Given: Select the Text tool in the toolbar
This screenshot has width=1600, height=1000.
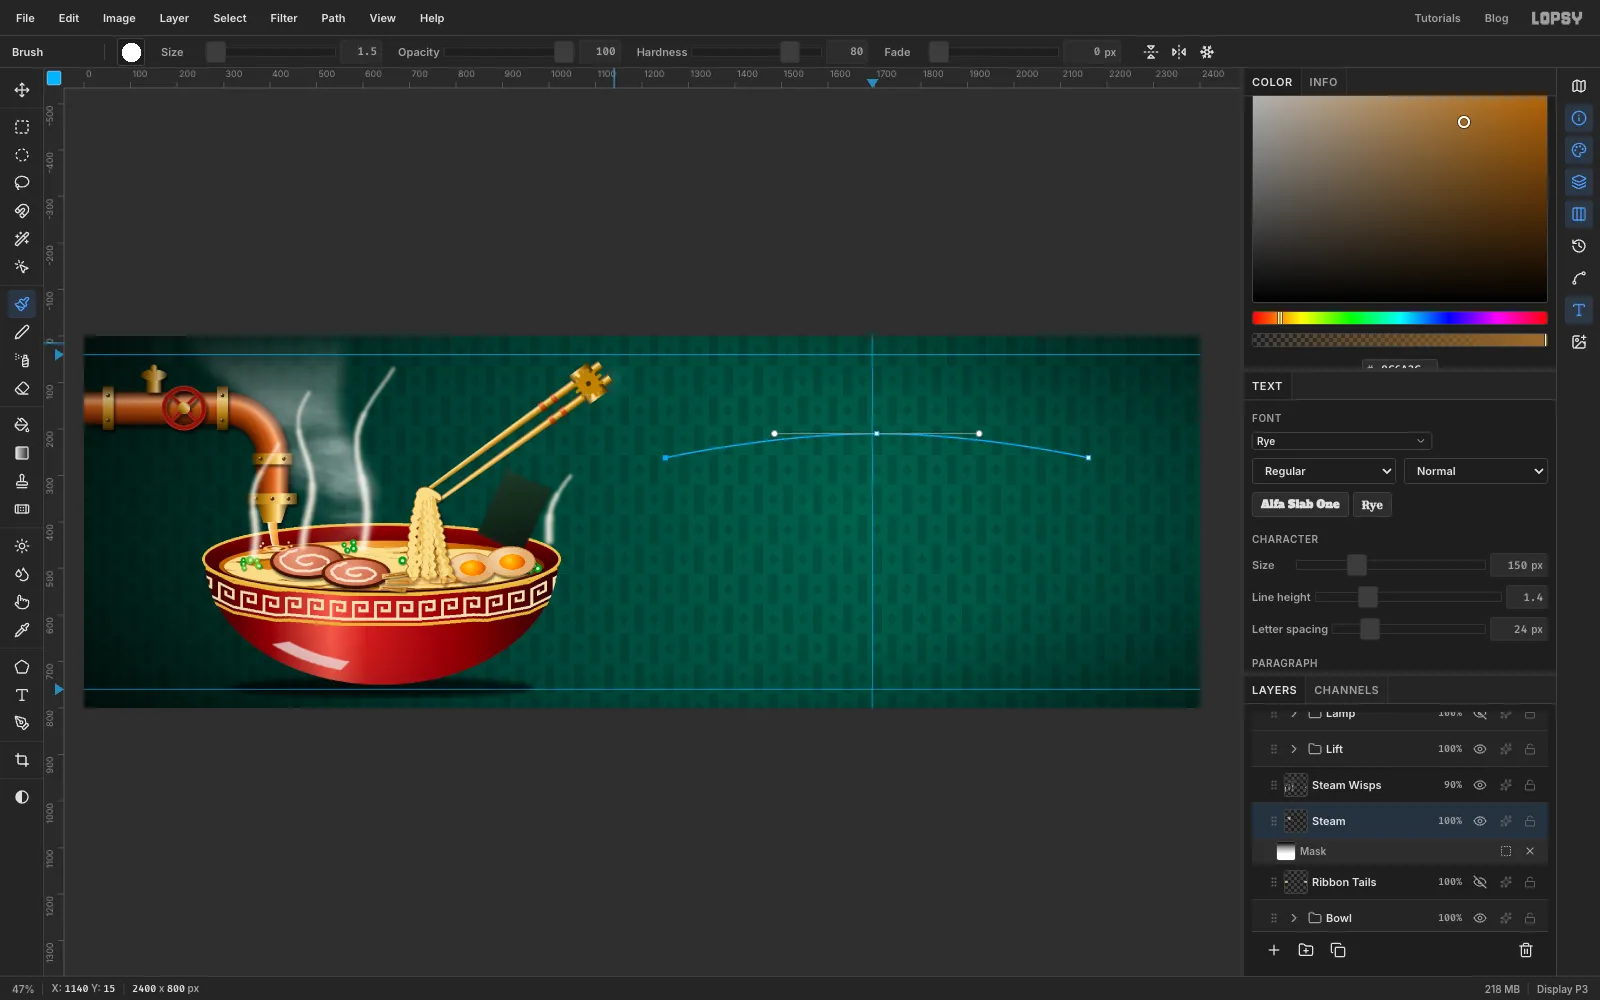Looking at the screenshot, I should click(x=22, y=695).
